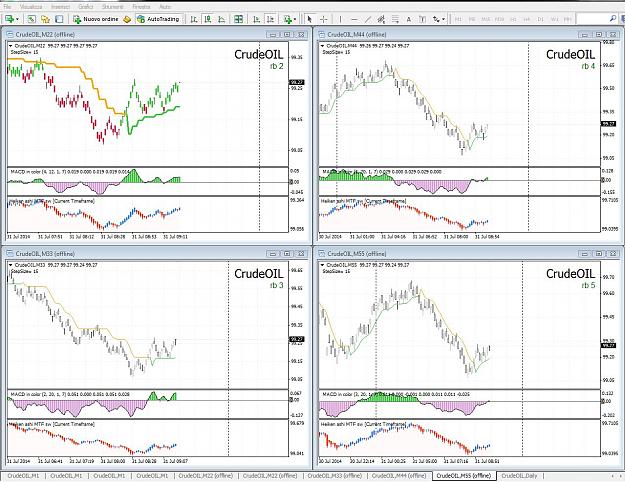Select the CrudeOIL,M55 (offline) tab

[x=464, y=476]
